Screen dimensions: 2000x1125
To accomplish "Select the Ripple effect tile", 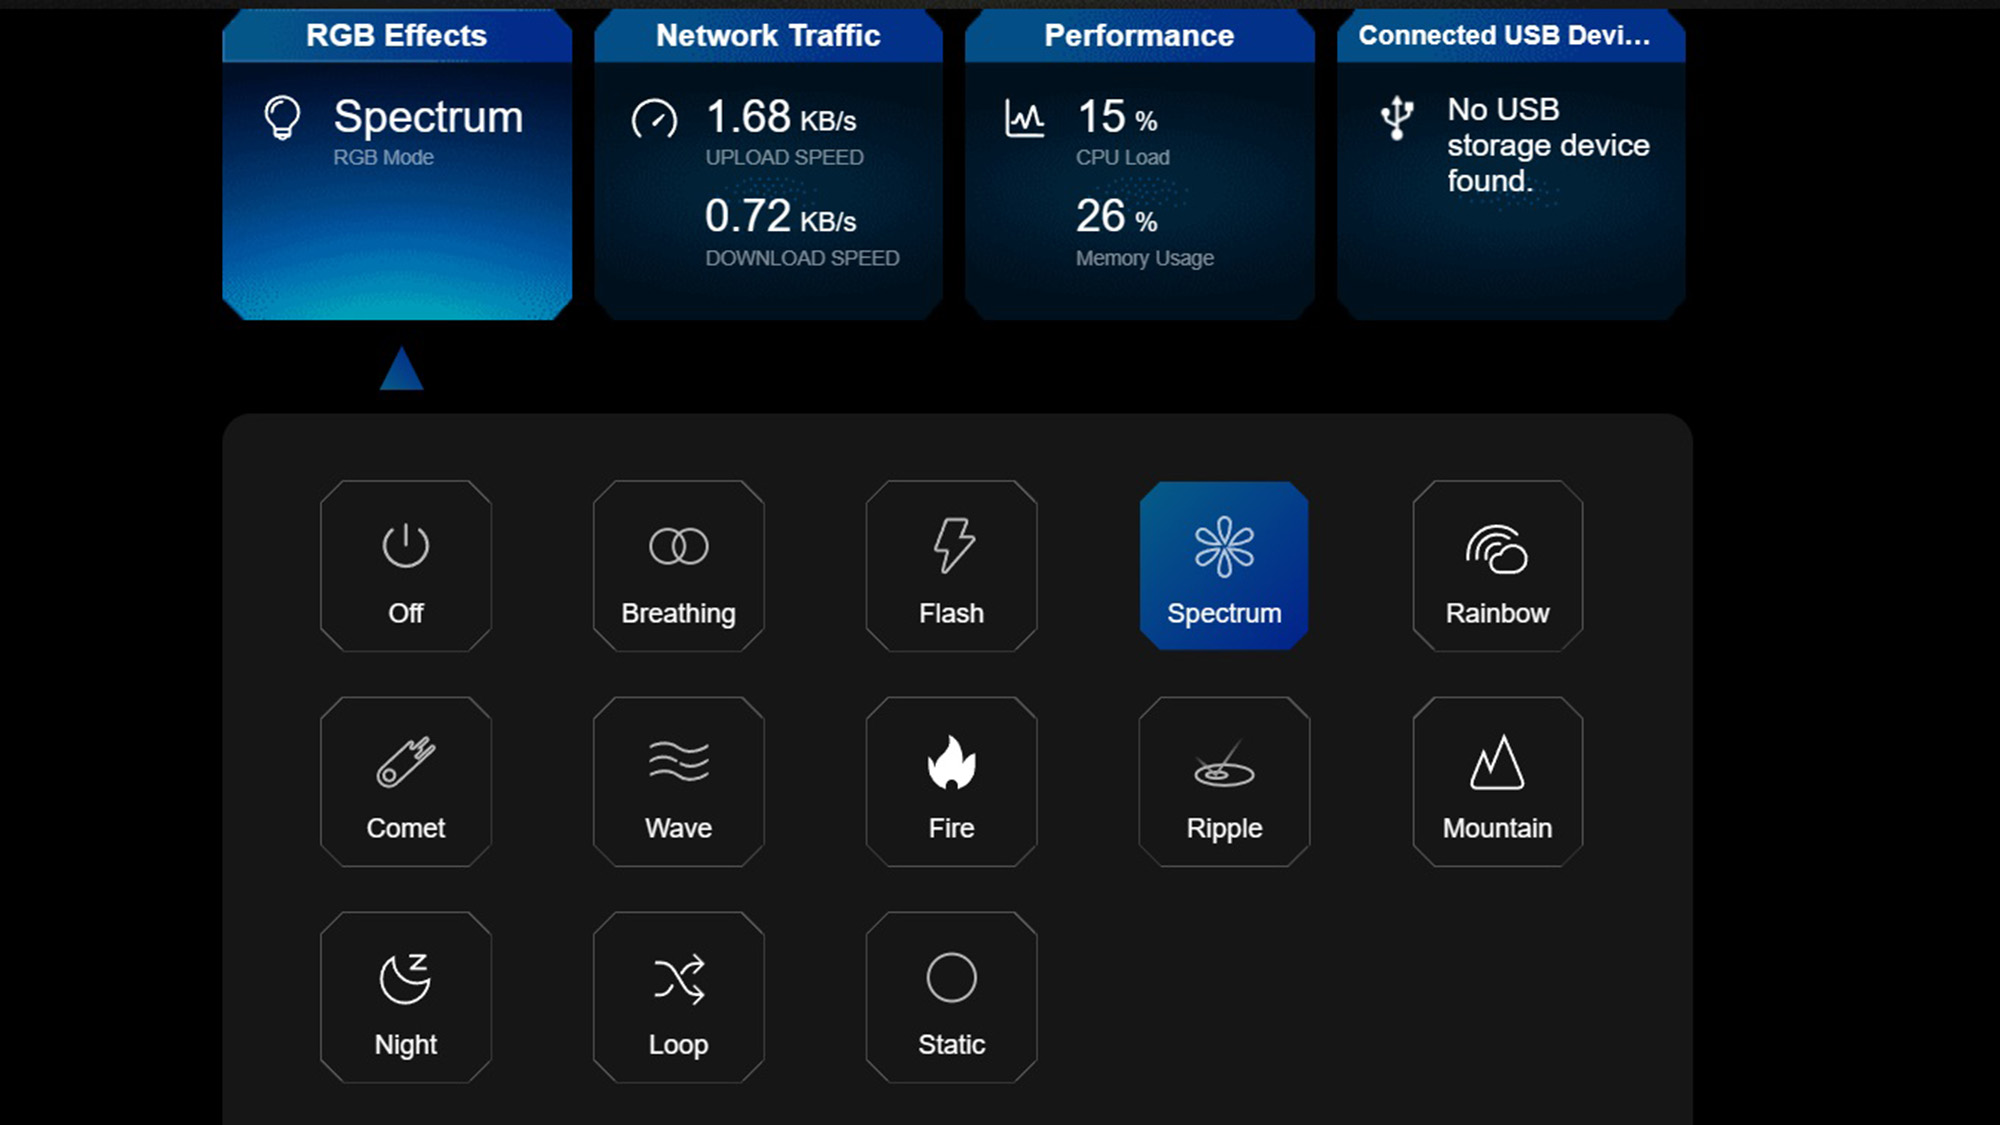I will coord(1224,782).
